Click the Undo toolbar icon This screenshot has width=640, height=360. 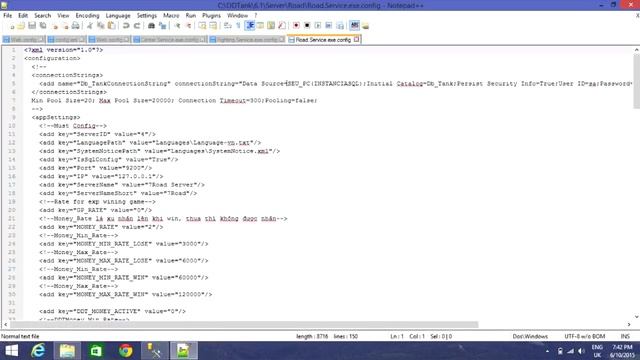click(126, 26)
